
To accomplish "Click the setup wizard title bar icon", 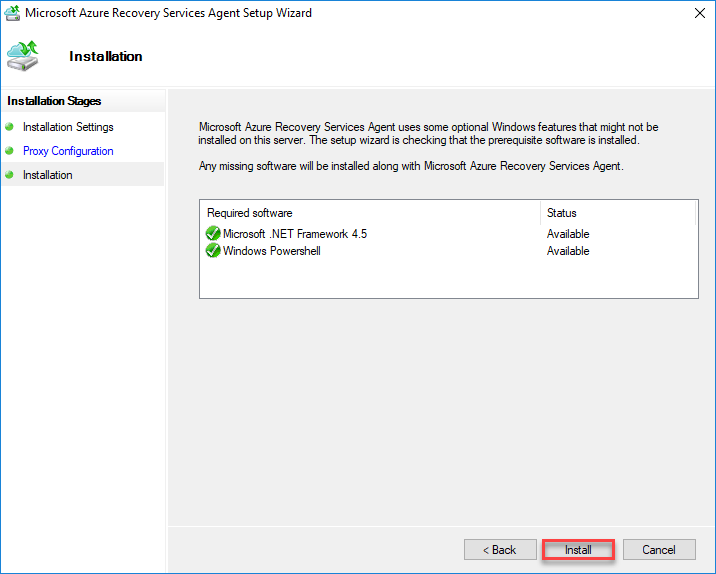I will (x=12, y=13).
